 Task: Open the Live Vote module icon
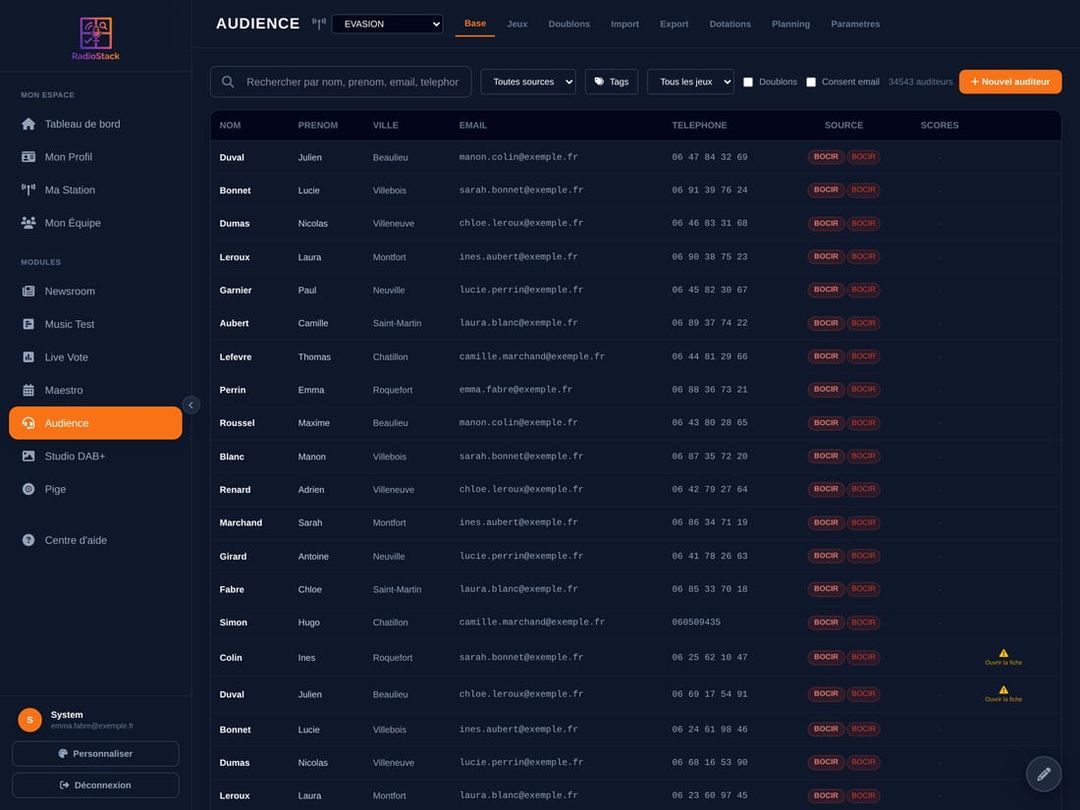(28, 357)
